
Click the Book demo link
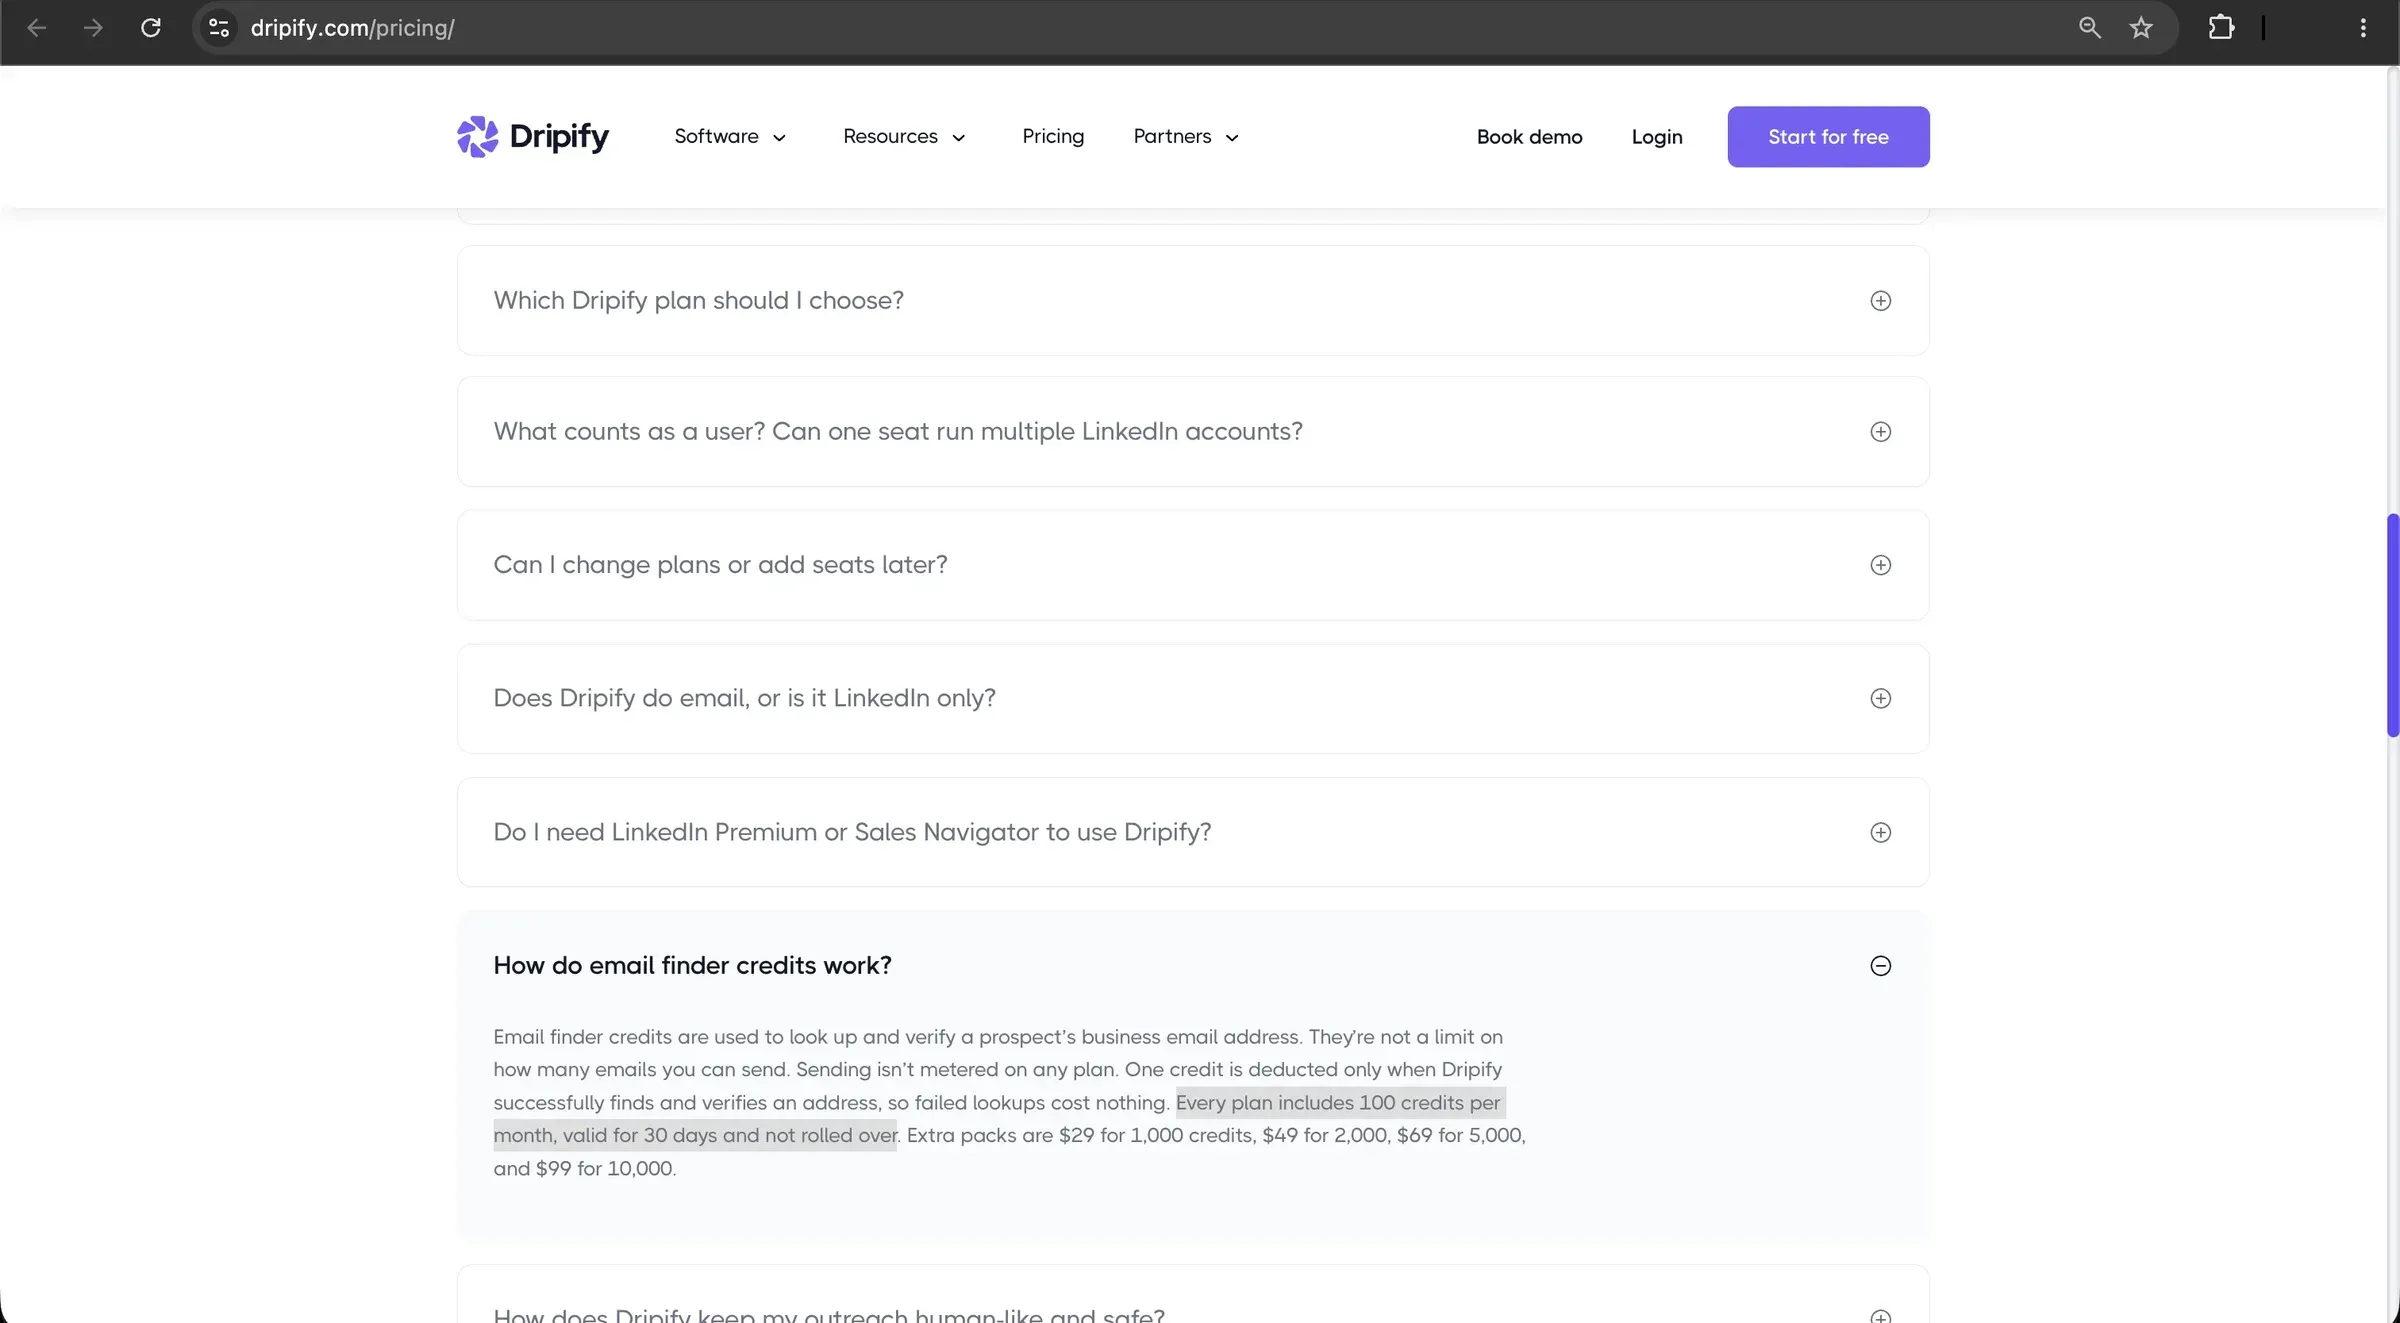[x=1529, y=137]
